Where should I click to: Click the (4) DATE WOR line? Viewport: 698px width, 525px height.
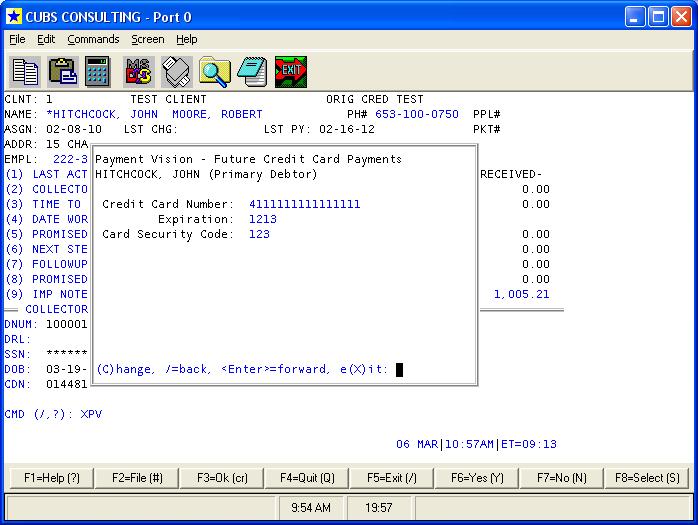(x=46, y=220)
